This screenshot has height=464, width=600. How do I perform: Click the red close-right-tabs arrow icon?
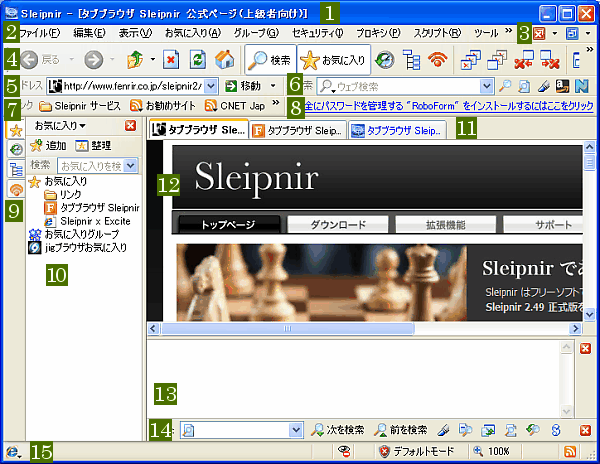(x=550, y=60)
